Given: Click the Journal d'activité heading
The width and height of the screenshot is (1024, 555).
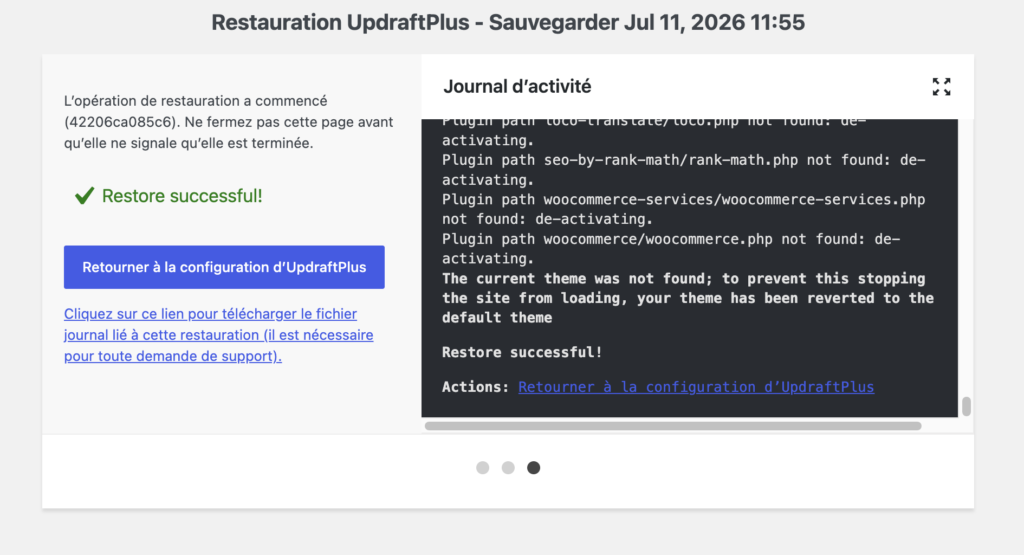Looking at the screenshot, I should (x=517, y=86).
